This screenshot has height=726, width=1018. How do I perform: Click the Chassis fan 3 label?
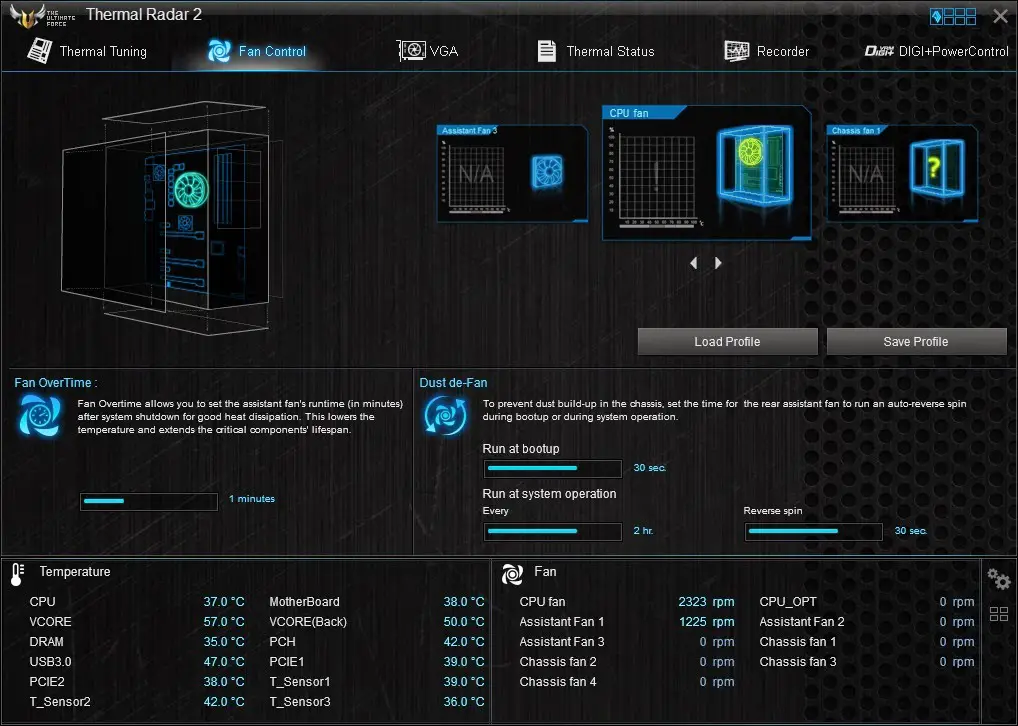(x=798, y=662)
